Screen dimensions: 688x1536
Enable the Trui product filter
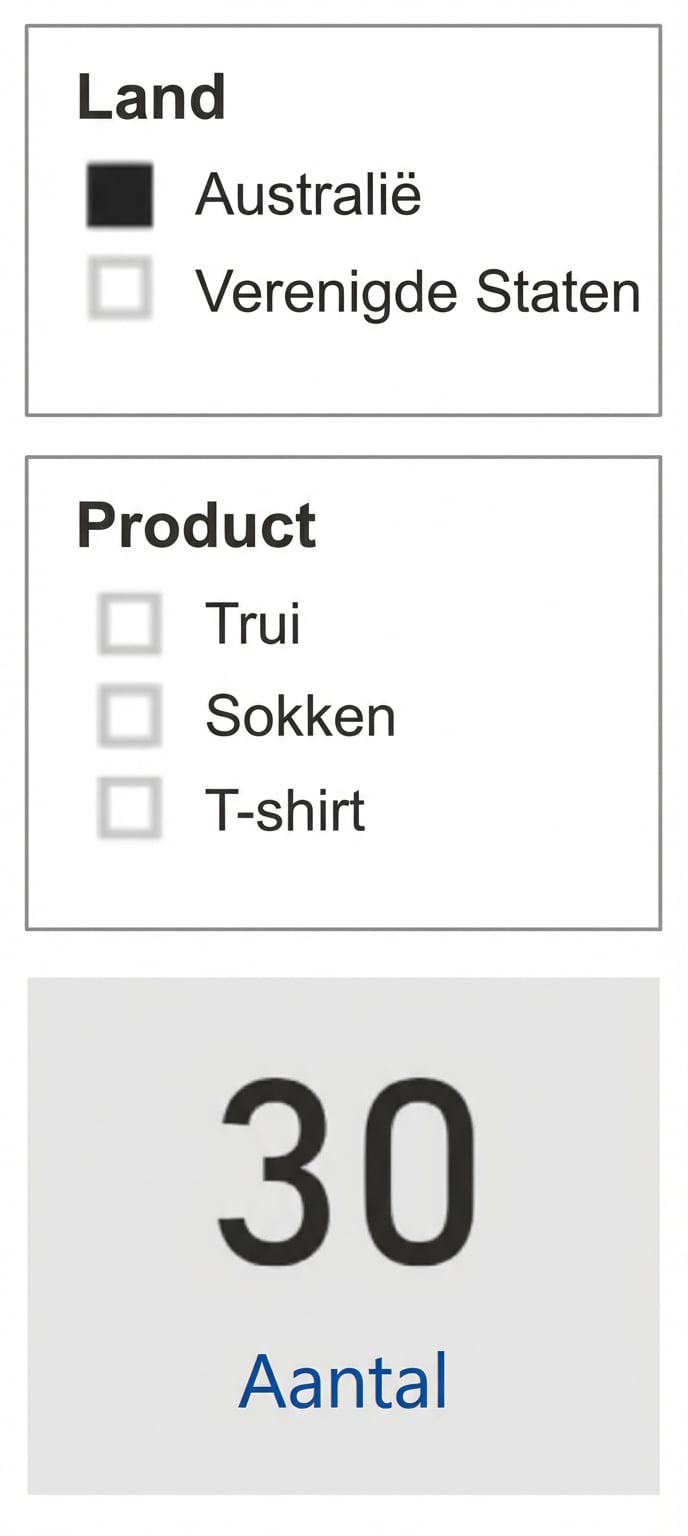(130, 623)
